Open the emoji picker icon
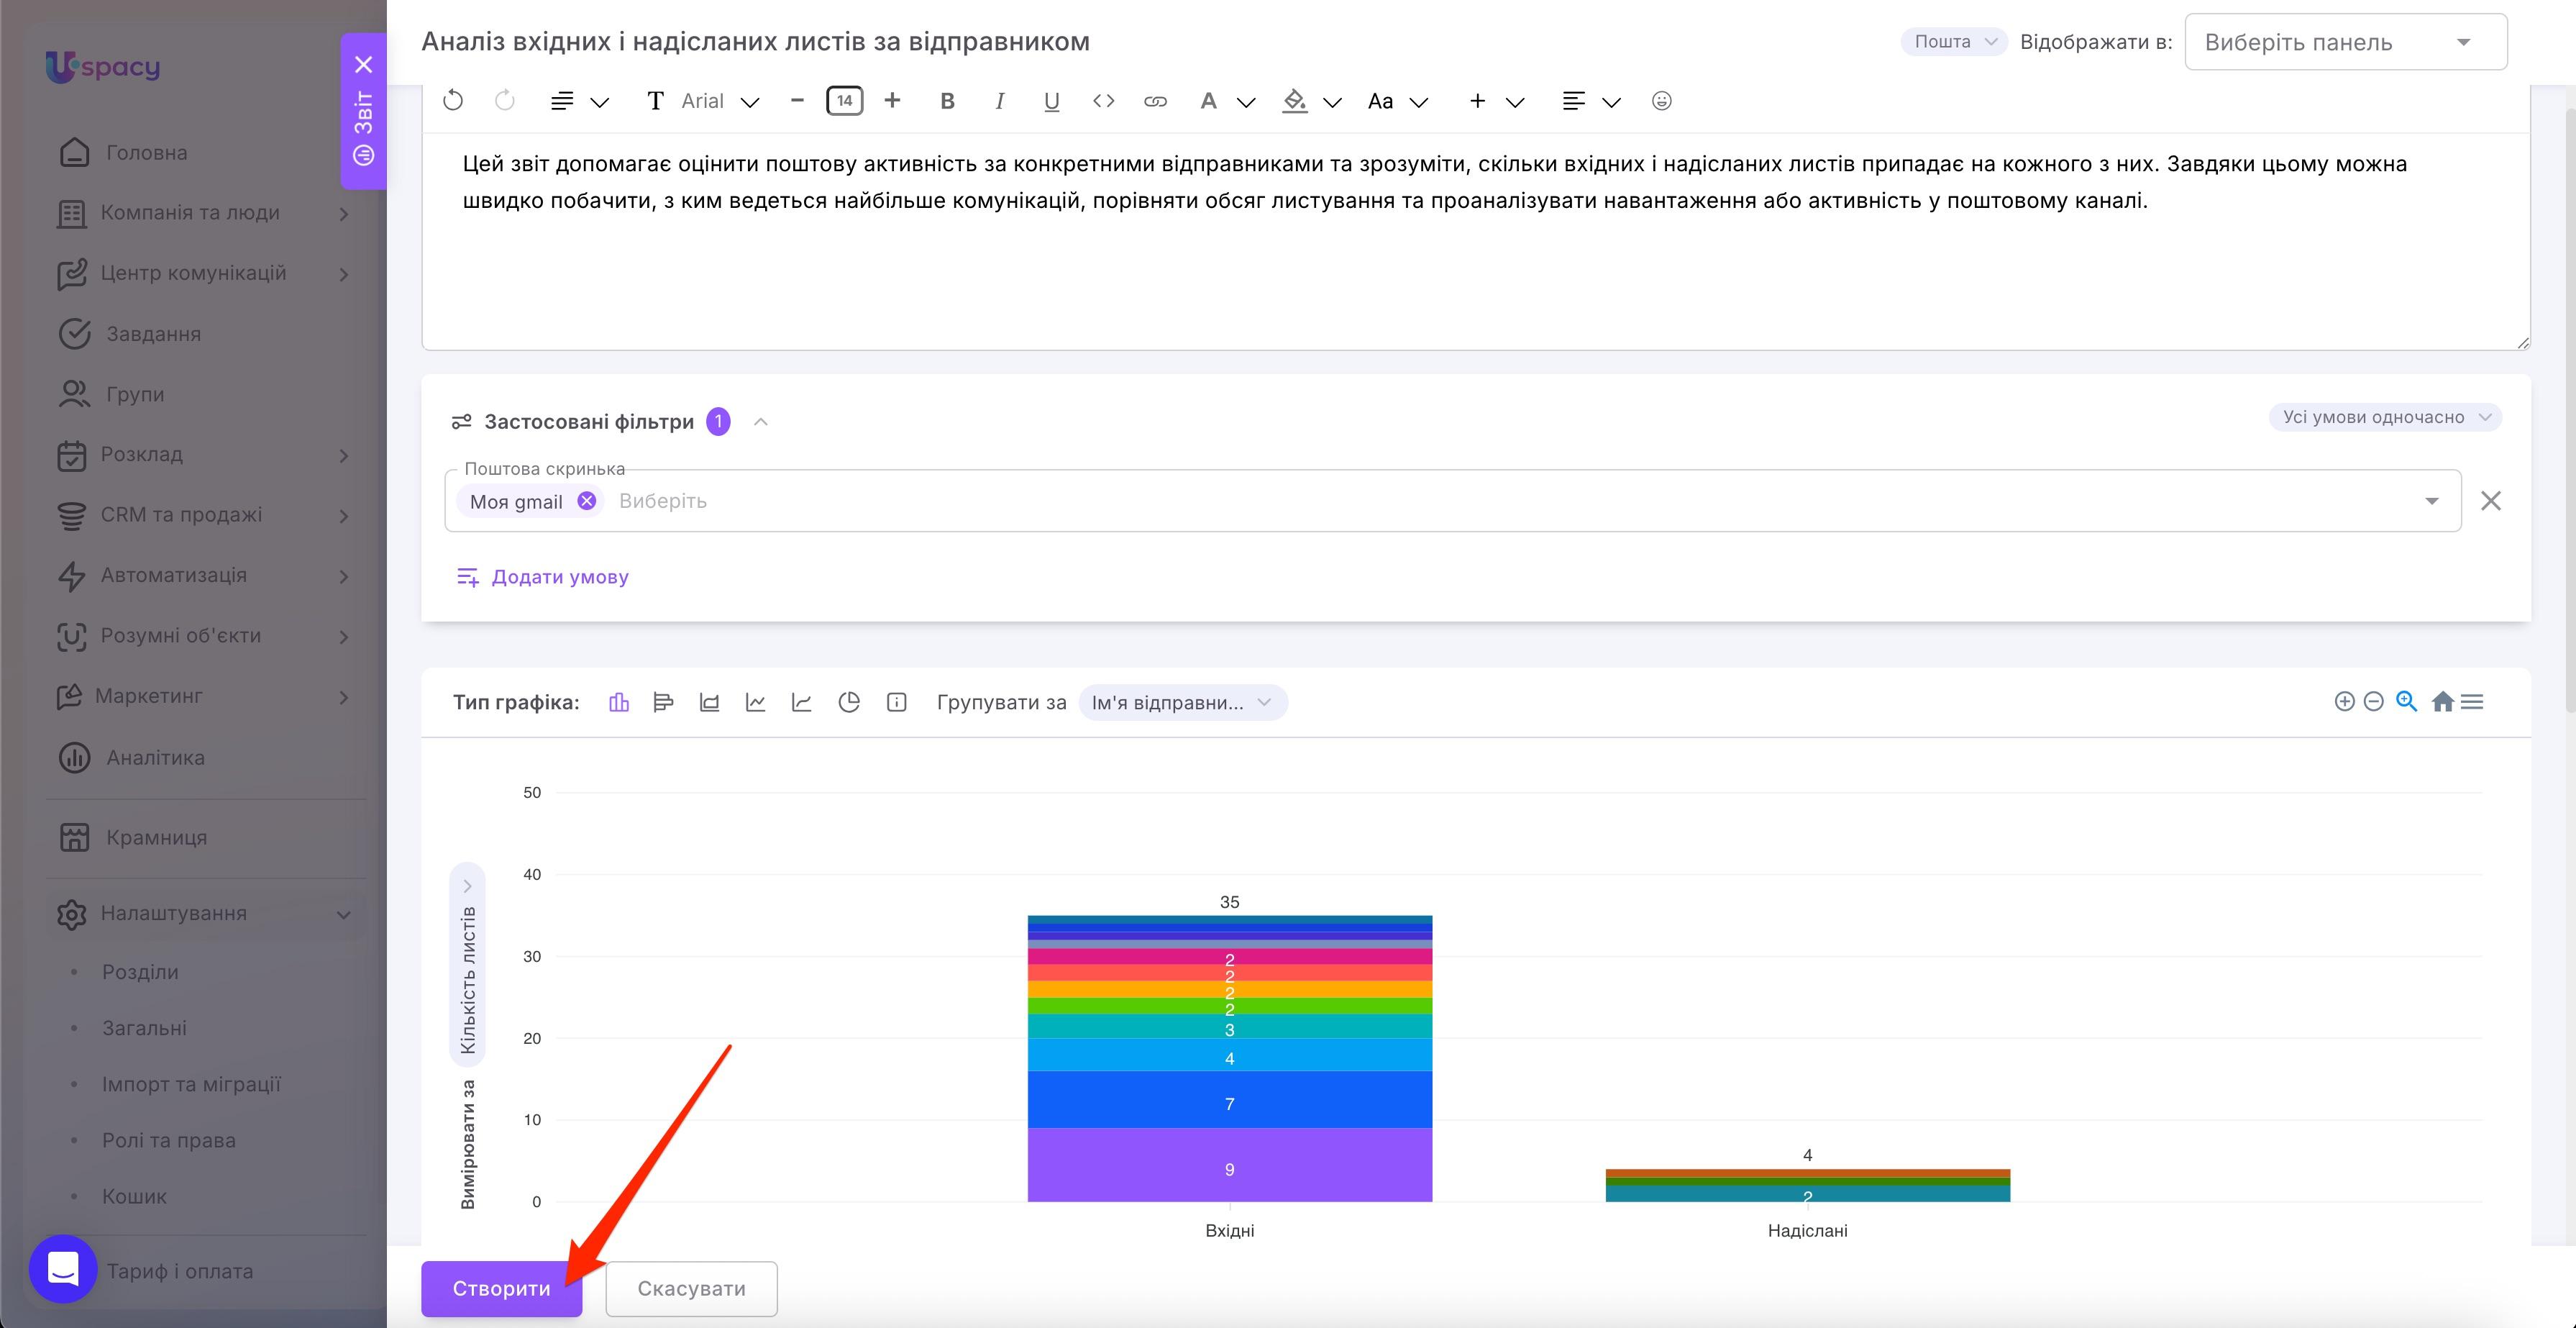This screenshot has height=1328, width=2576. coord(1661,101)
